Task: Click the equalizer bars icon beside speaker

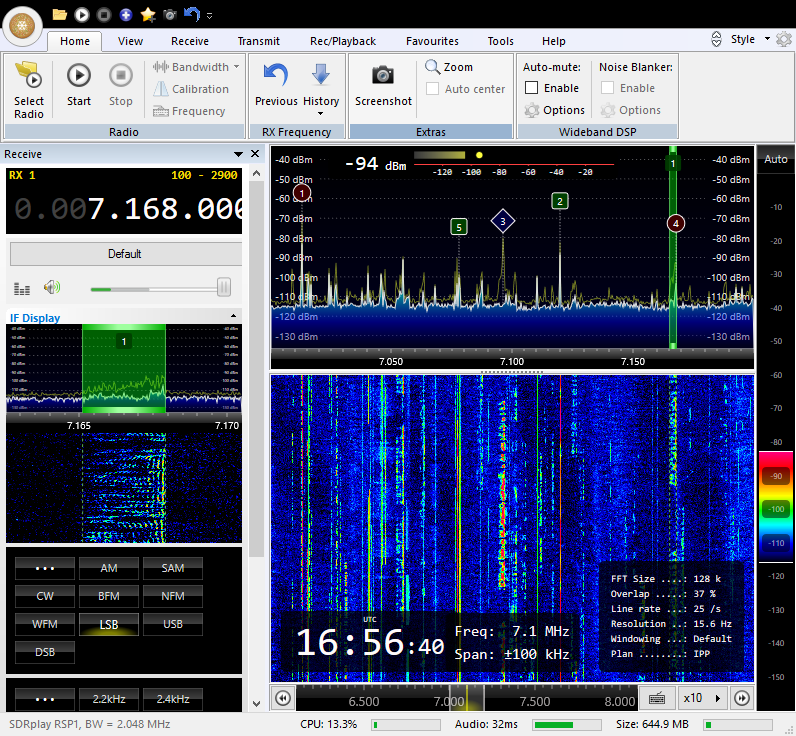Action: point(21,288)
